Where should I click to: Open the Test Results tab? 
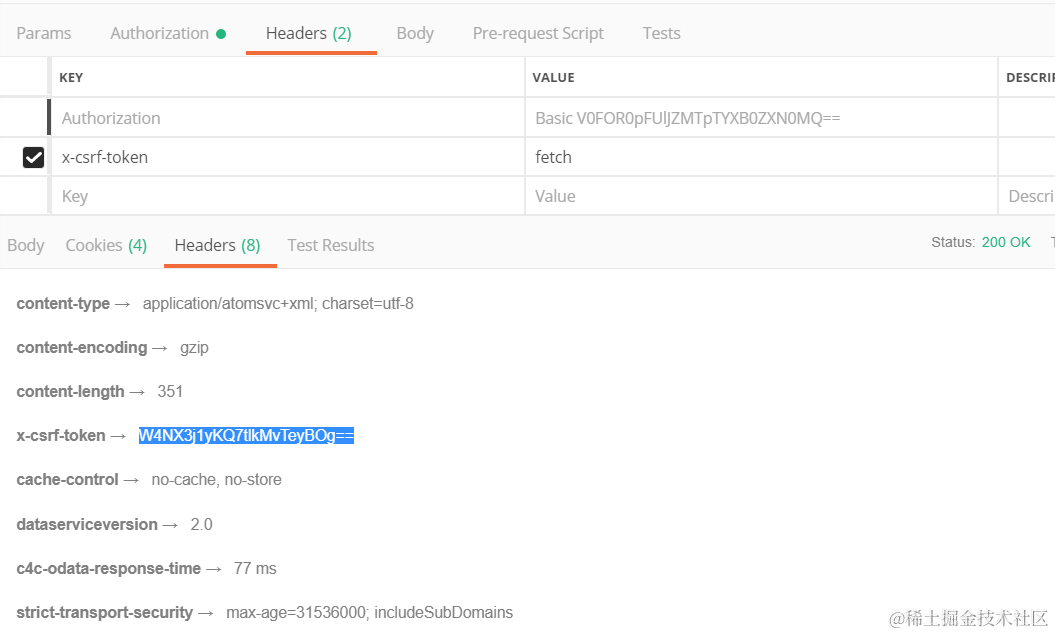pyautogui.click(x=331, y=246)
